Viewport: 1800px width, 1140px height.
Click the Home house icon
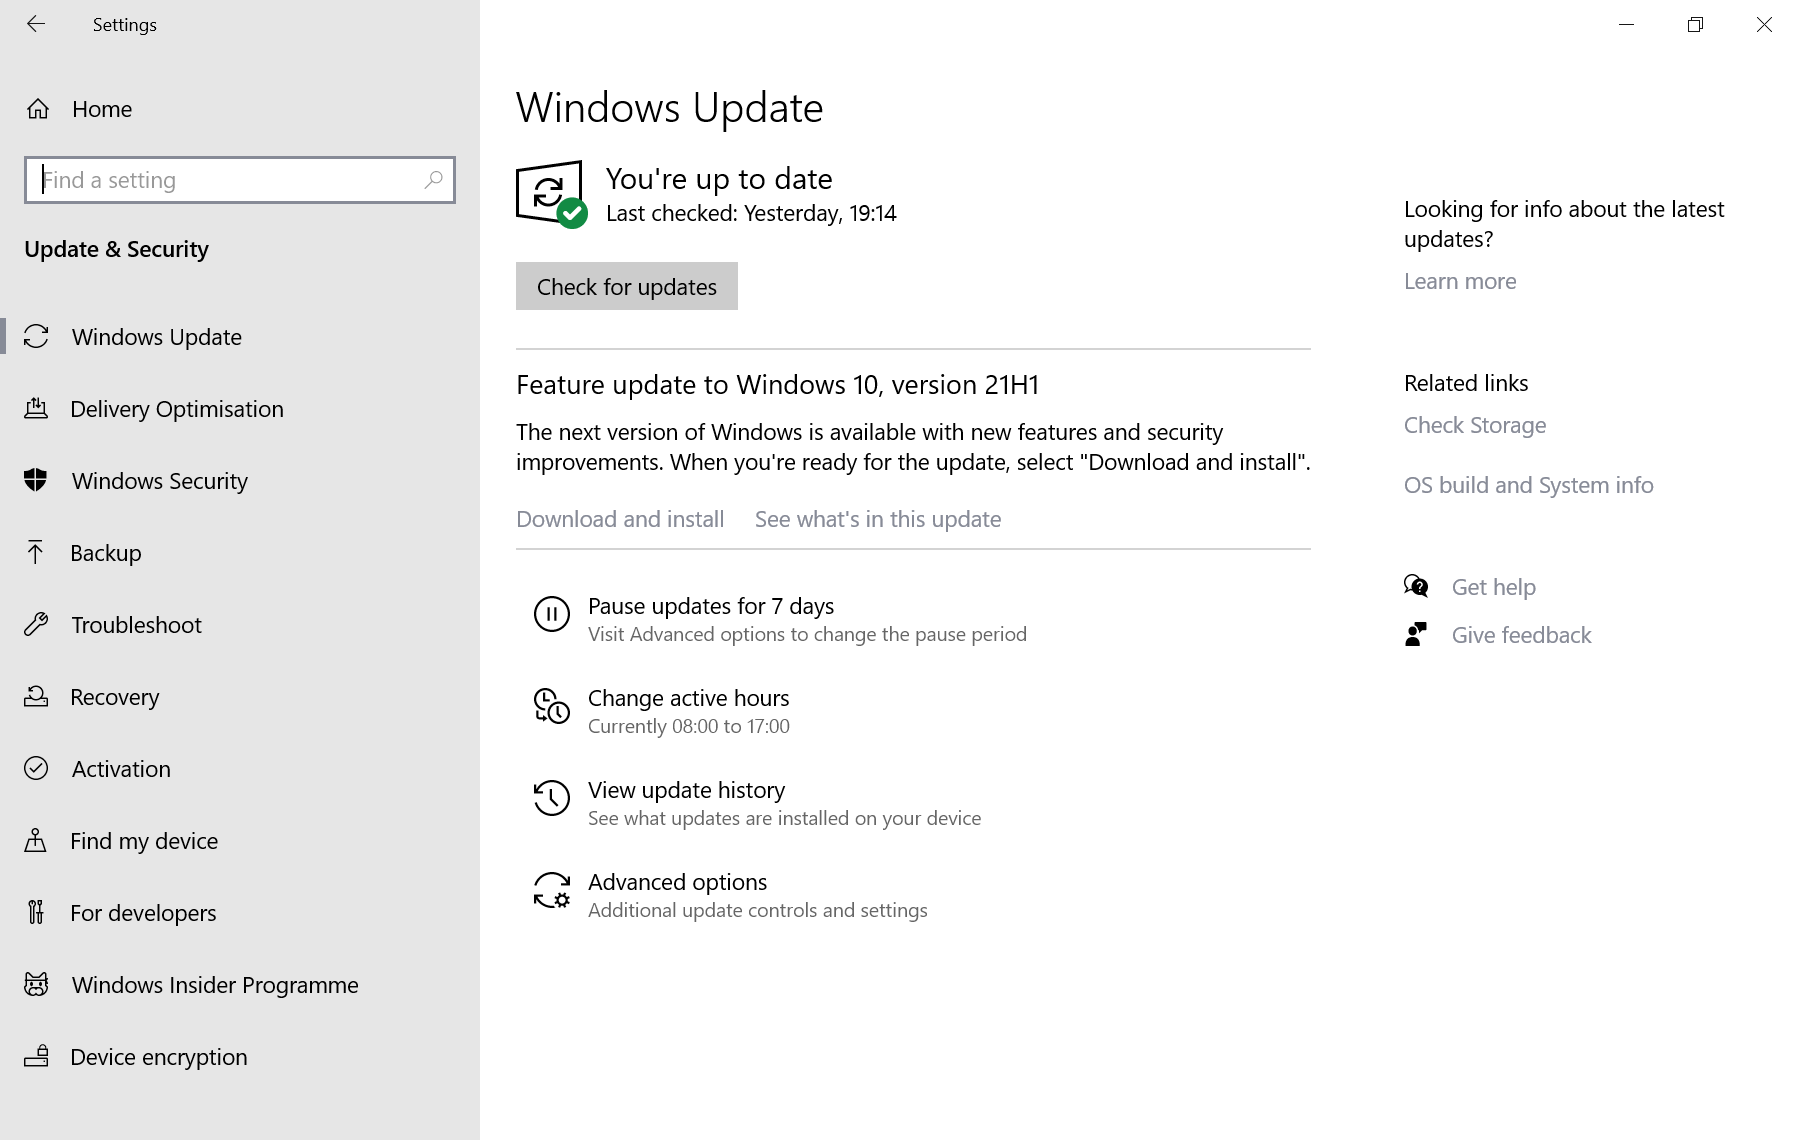(38, 109)
